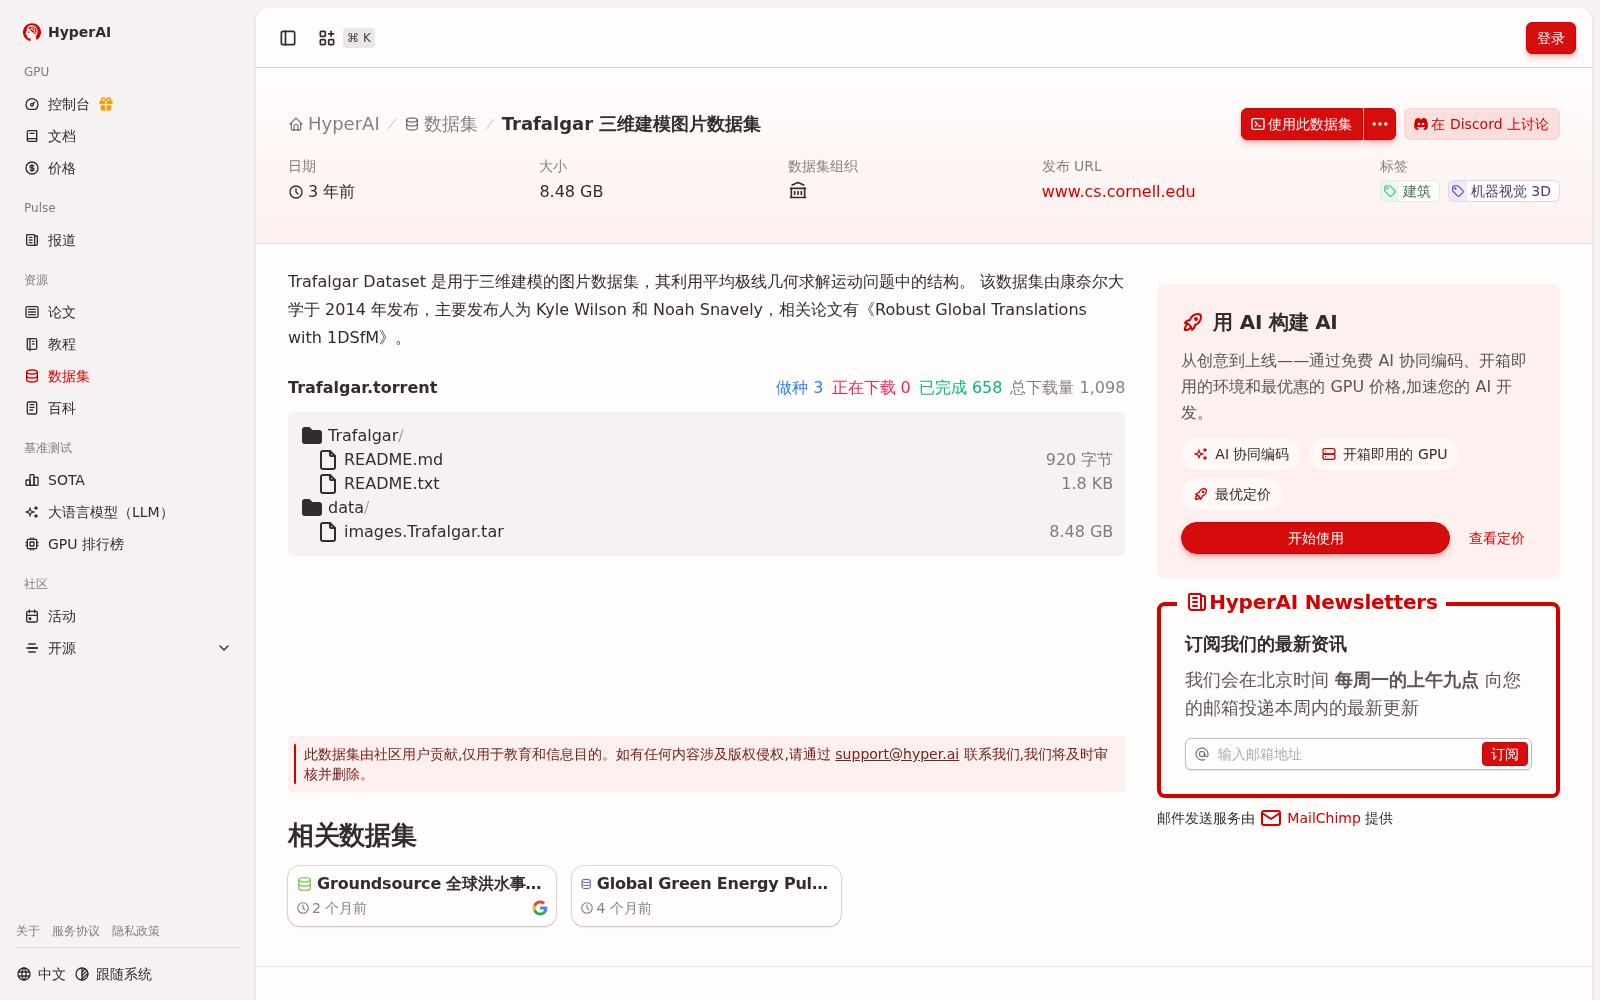Open 隐私政策 footer link
Screen dimensions: 1600x1000
coord(136,931)
